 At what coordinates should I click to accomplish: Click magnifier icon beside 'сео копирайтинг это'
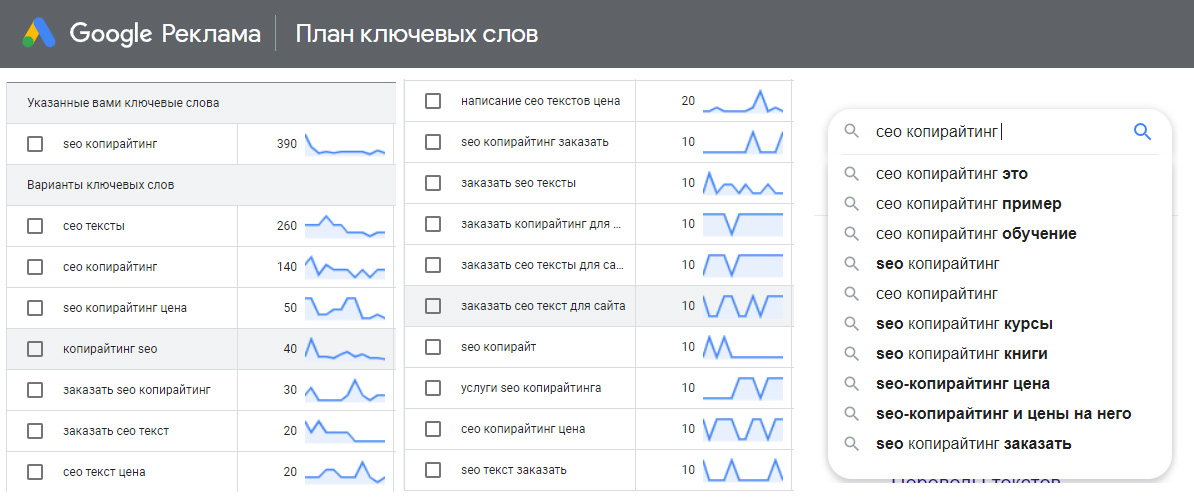pyautogui.click(x=852, y=174)
